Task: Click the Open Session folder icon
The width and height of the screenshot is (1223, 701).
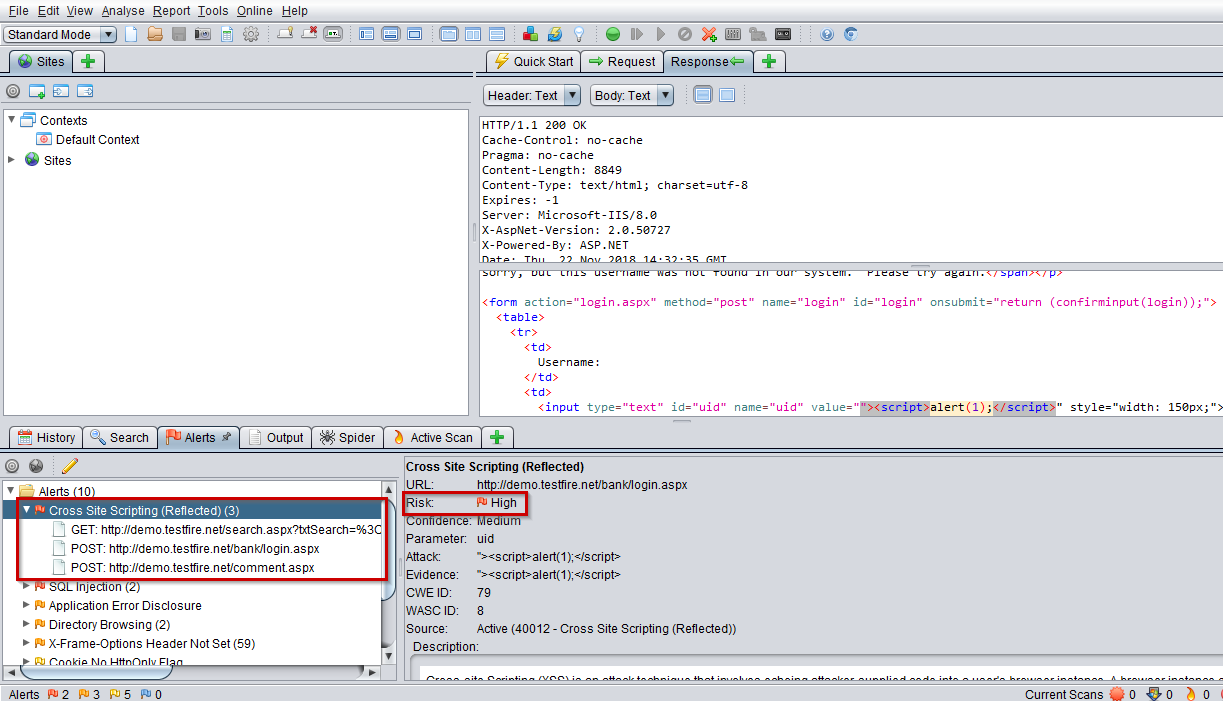Action: [154, 34]
